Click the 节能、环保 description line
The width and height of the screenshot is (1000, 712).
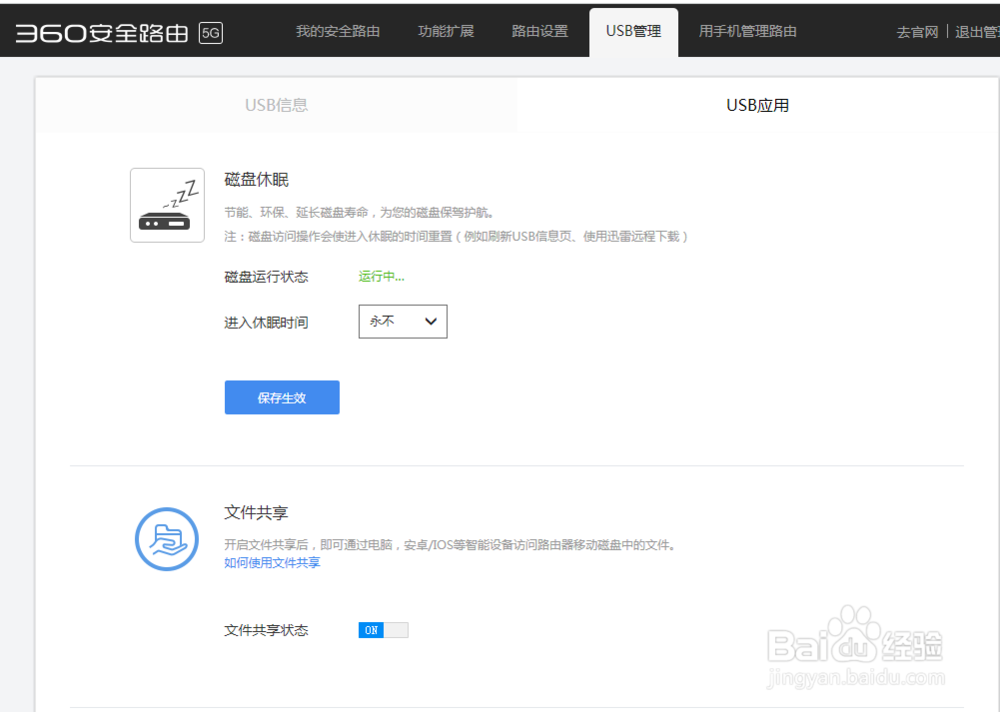click(360, 212)
